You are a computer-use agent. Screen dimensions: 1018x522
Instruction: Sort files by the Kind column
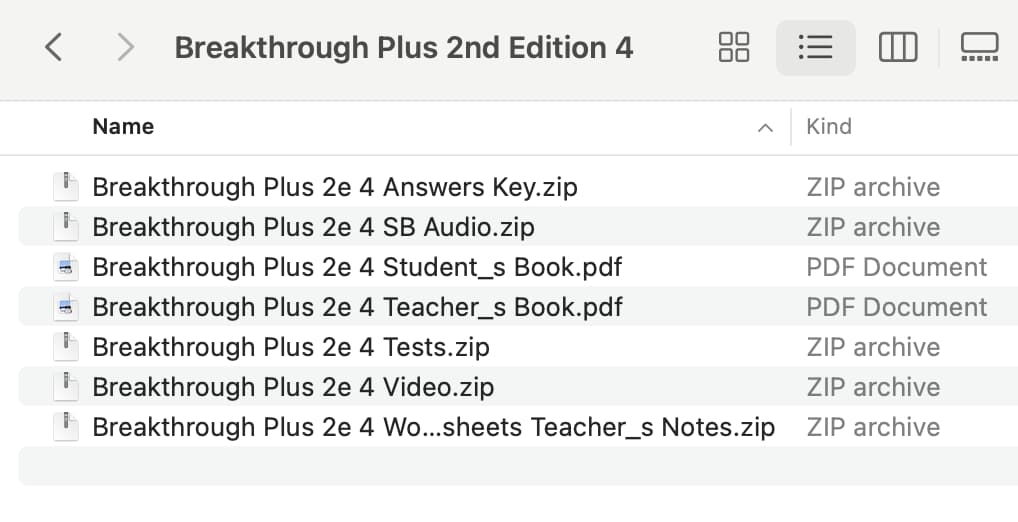click(x=829, y=127)
